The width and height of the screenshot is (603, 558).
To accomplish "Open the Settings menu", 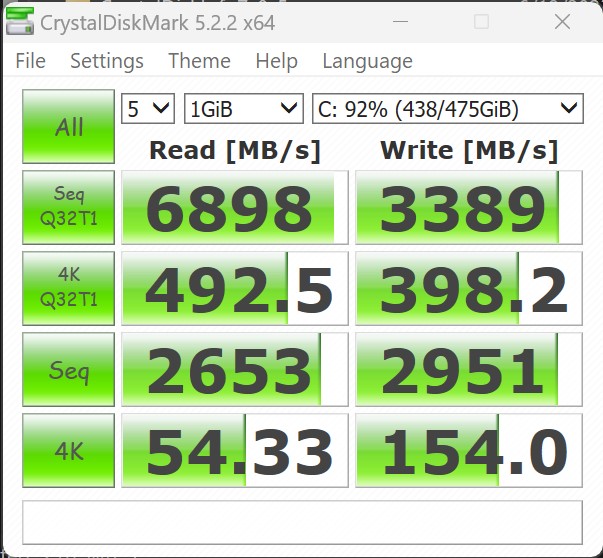I will 107,62.
